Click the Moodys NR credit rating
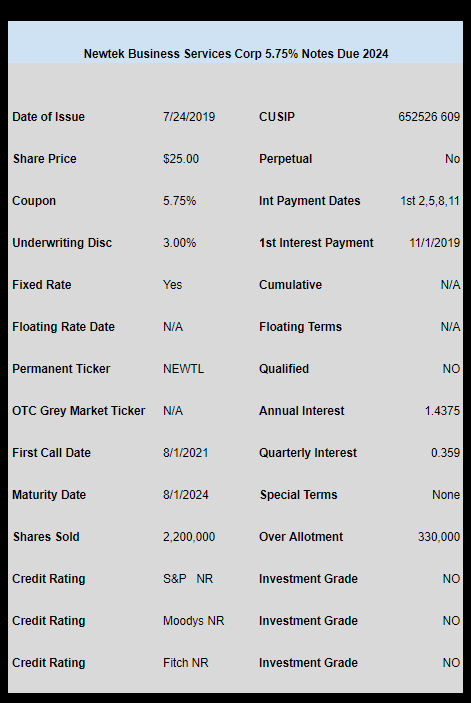The height and width of the screenshot is (703, 471). click(193, 621)
